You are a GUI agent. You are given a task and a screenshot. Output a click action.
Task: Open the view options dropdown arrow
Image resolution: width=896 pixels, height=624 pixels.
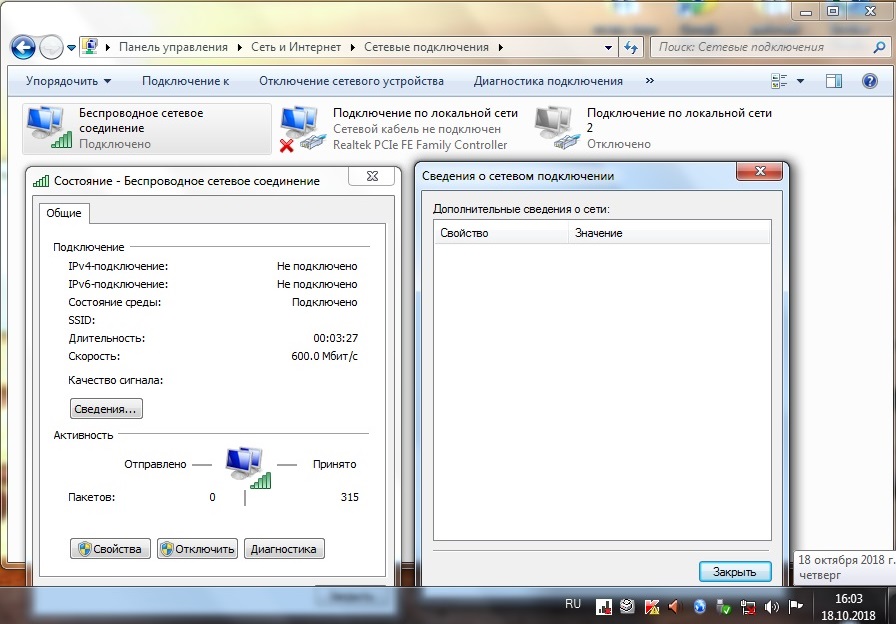pos(801,81)
